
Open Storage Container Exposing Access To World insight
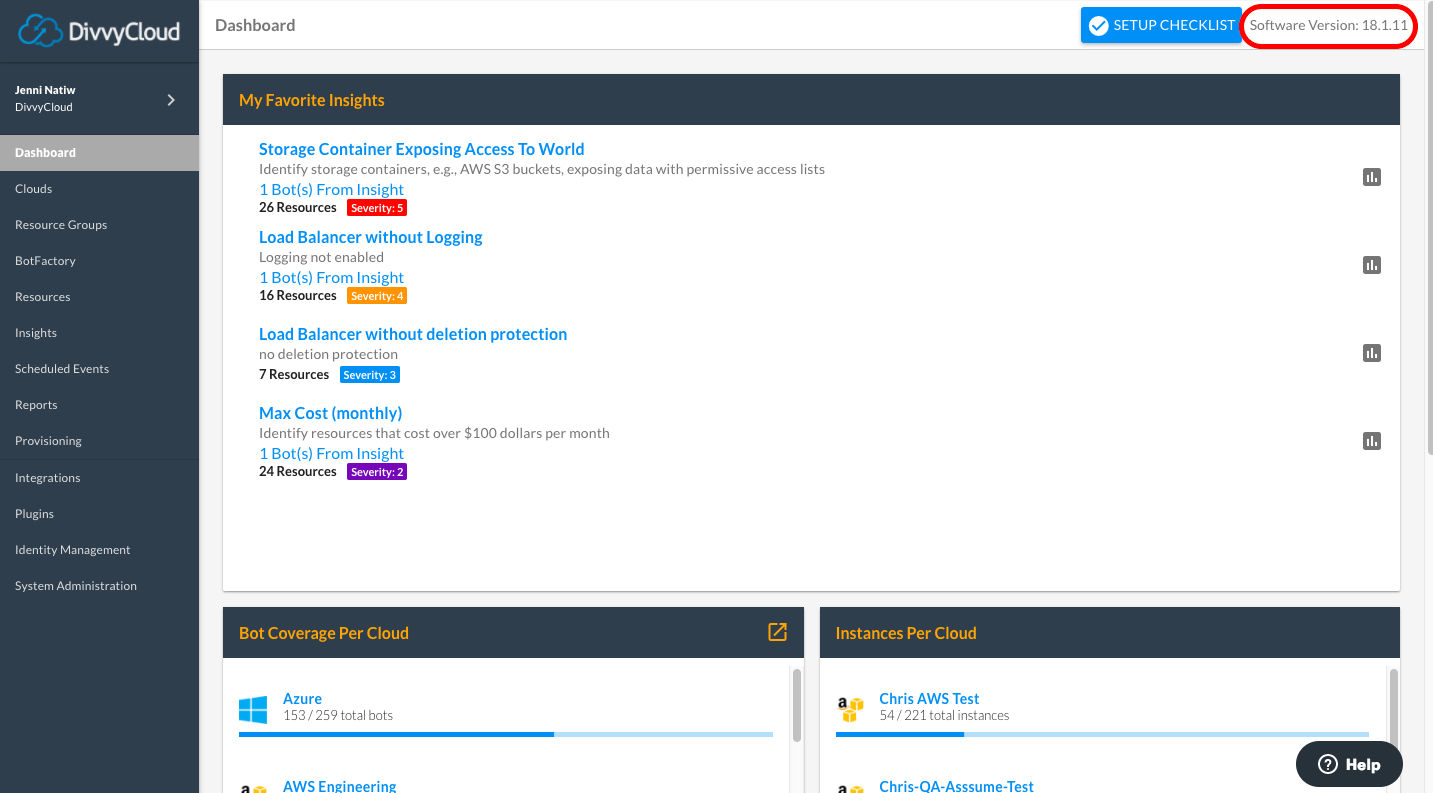[x=421, y=149]
